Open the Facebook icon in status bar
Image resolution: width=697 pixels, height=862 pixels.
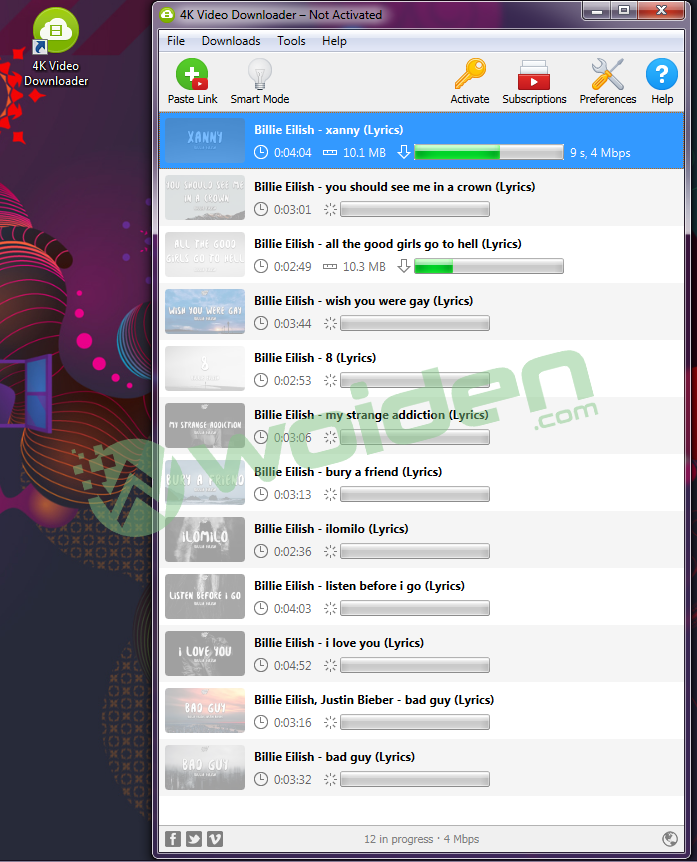click(x=173, y=839)
